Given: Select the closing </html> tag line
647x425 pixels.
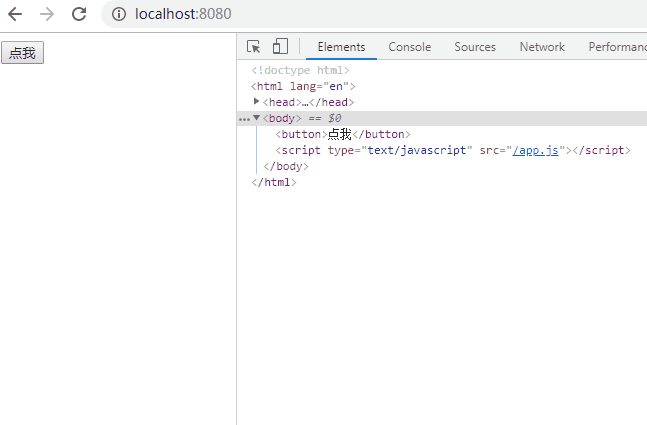Looking at the screenshot, I should click(274, 182).
